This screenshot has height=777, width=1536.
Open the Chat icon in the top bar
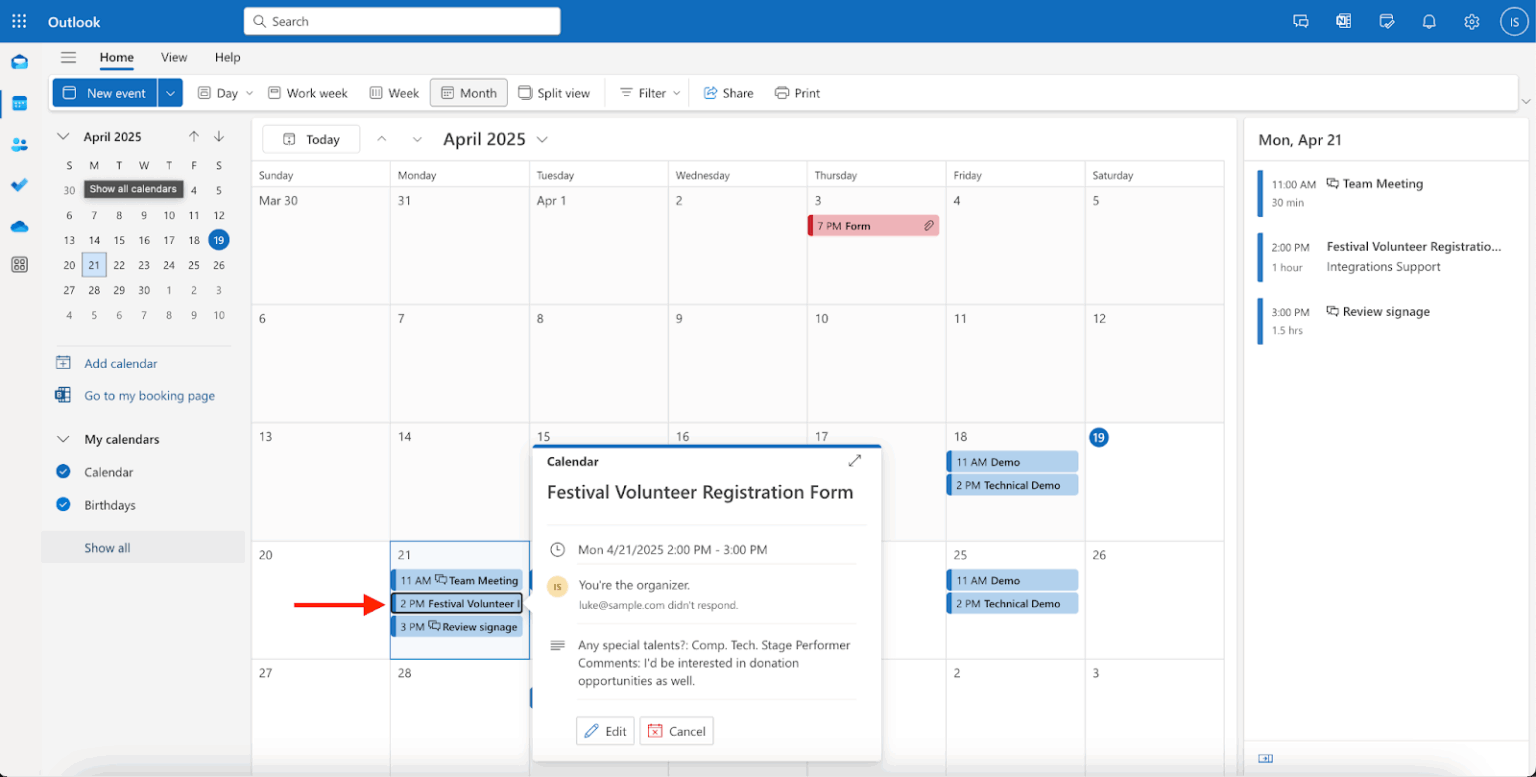[1300, 21]
